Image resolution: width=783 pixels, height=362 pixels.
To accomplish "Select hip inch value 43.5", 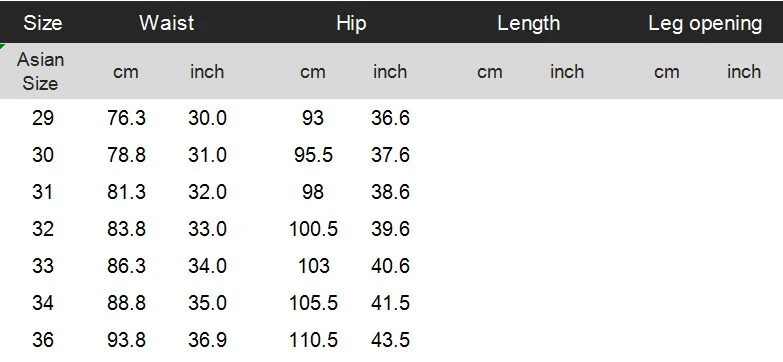I will [390, 340].
